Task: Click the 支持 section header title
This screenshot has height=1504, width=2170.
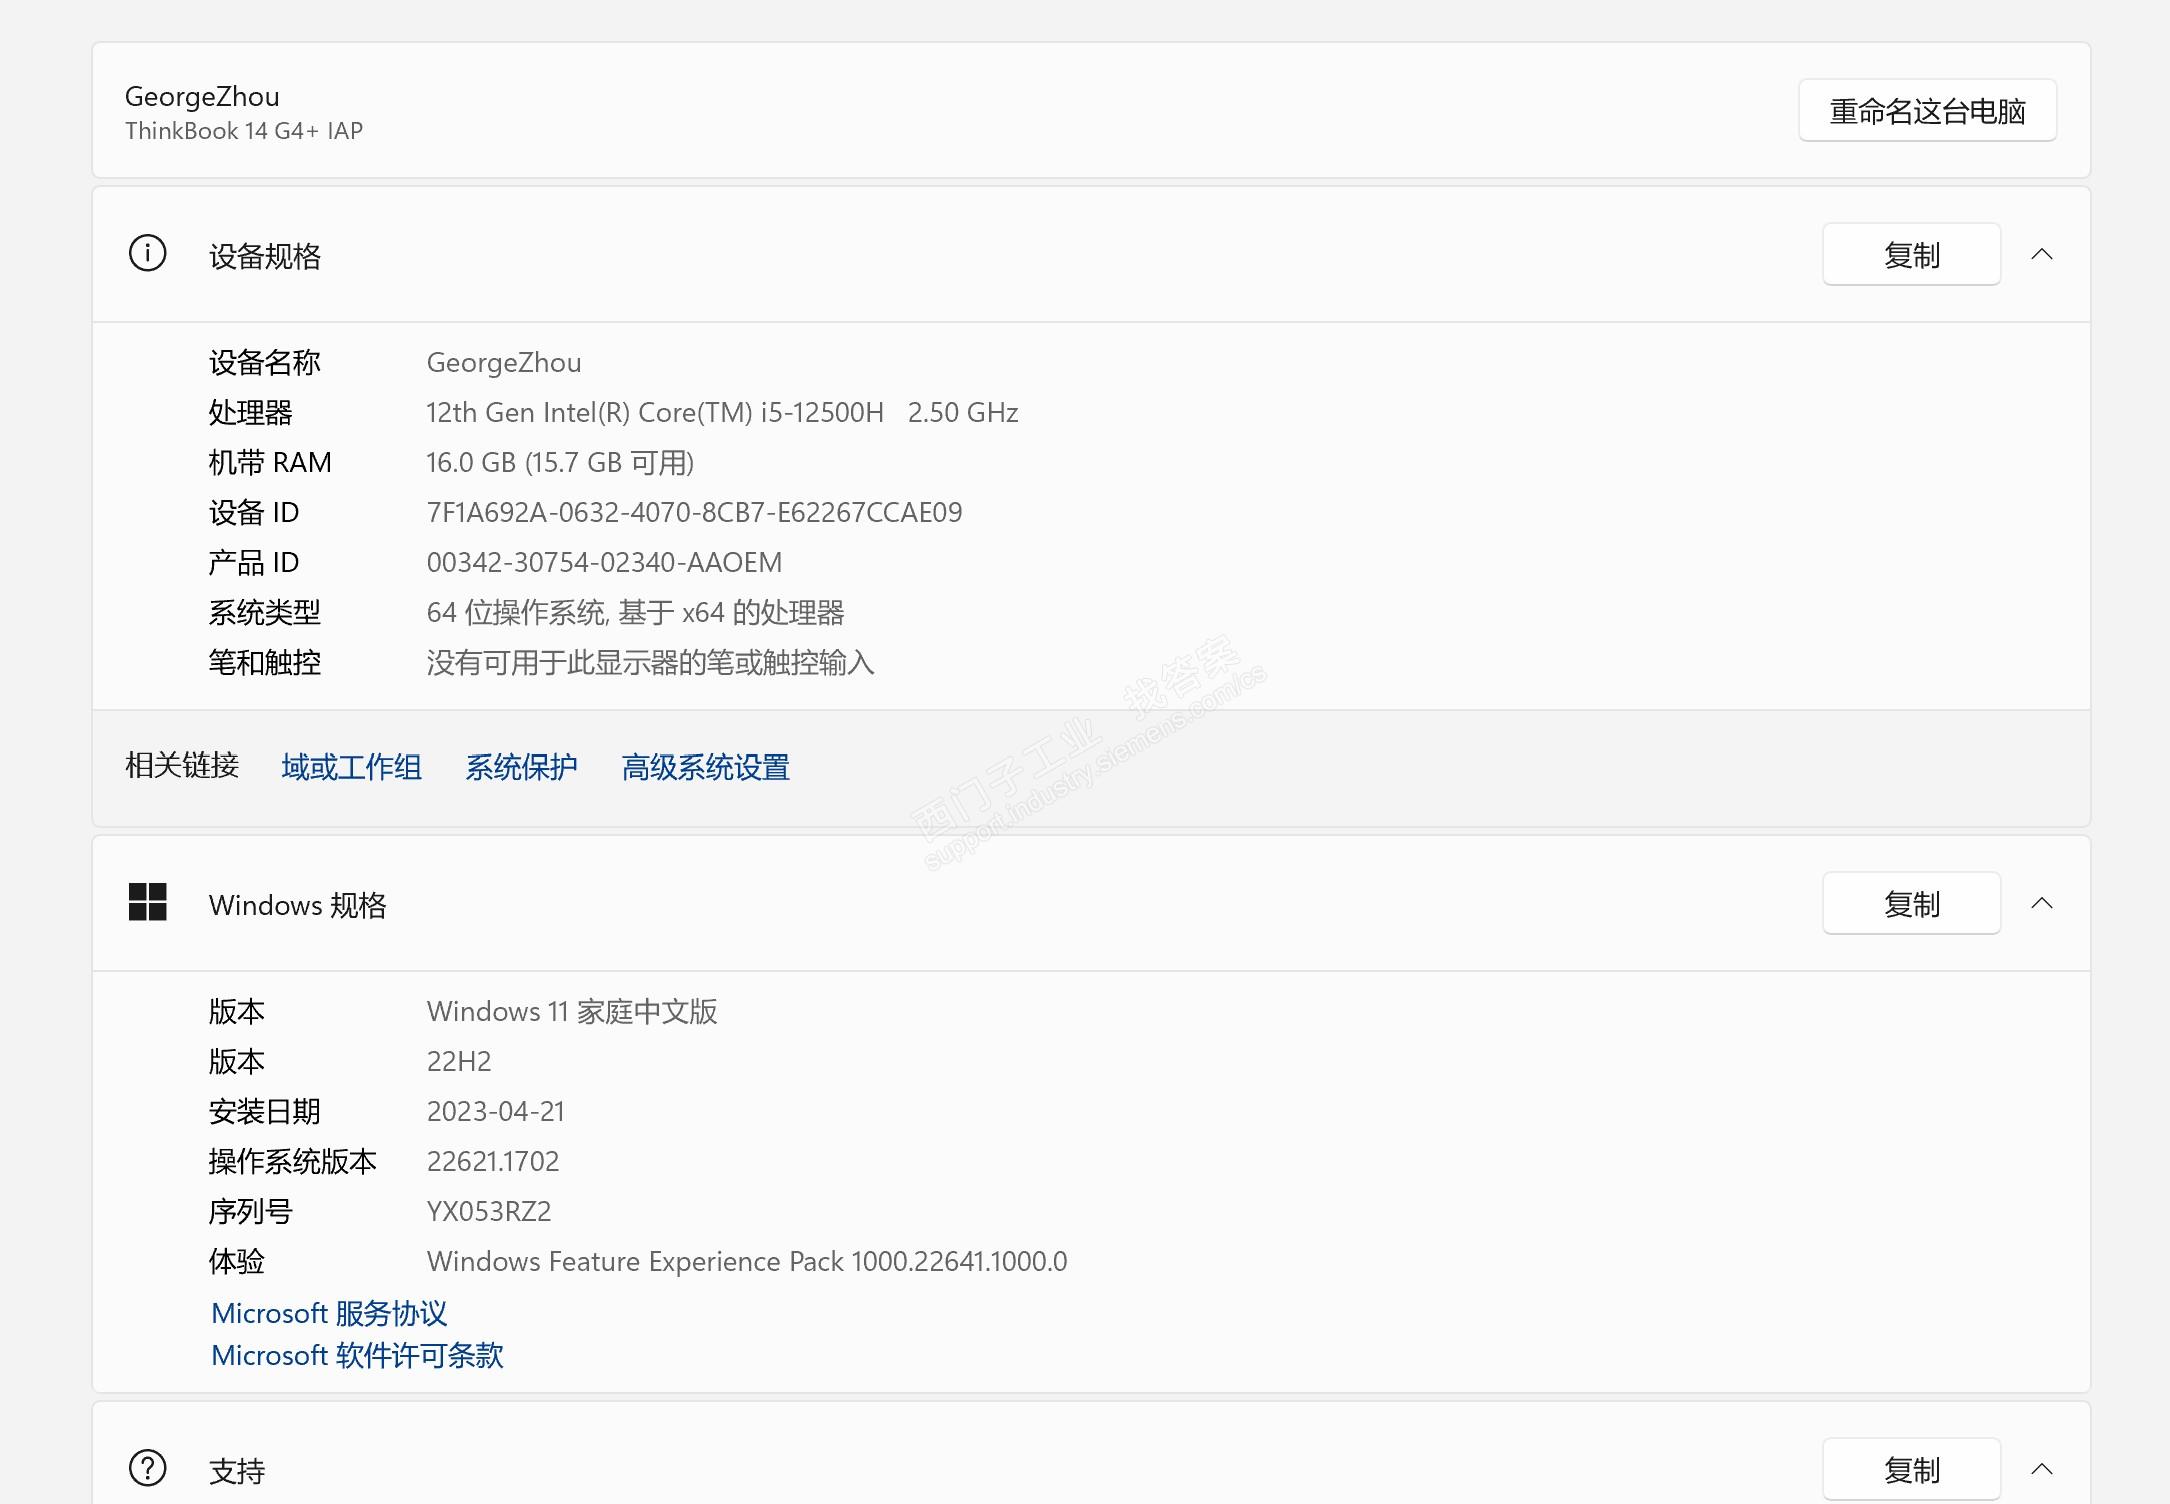Action: tap(237, 1470)
